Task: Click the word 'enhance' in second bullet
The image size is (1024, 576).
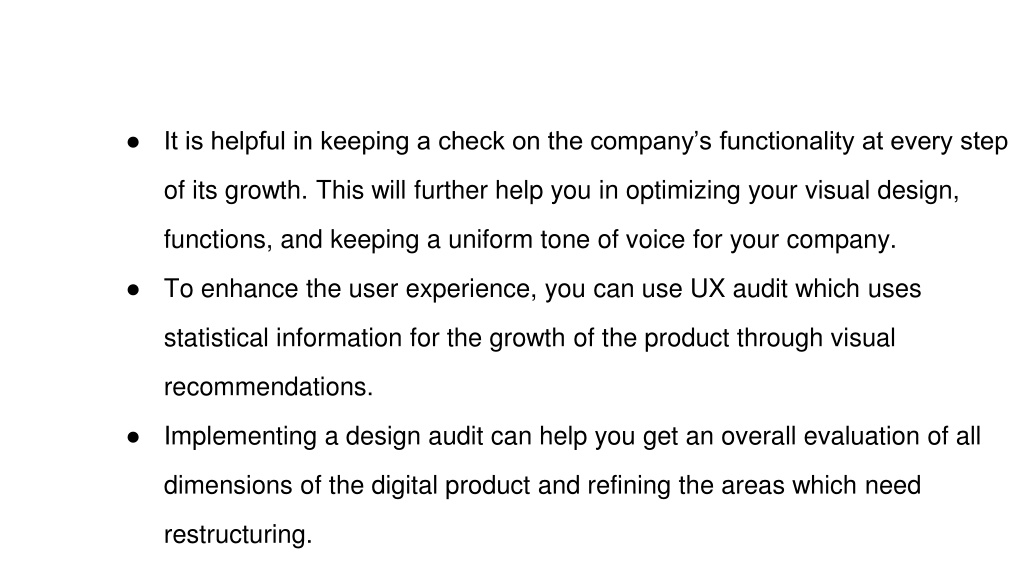Action: click(249, 289)
